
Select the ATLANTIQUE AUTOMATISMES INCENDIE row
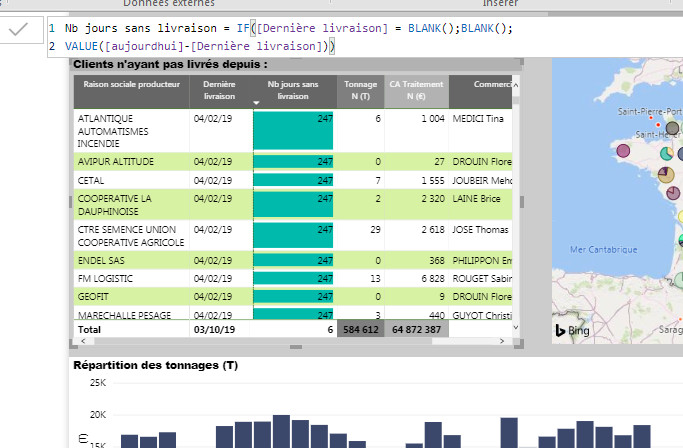click(x=293, y=131)
